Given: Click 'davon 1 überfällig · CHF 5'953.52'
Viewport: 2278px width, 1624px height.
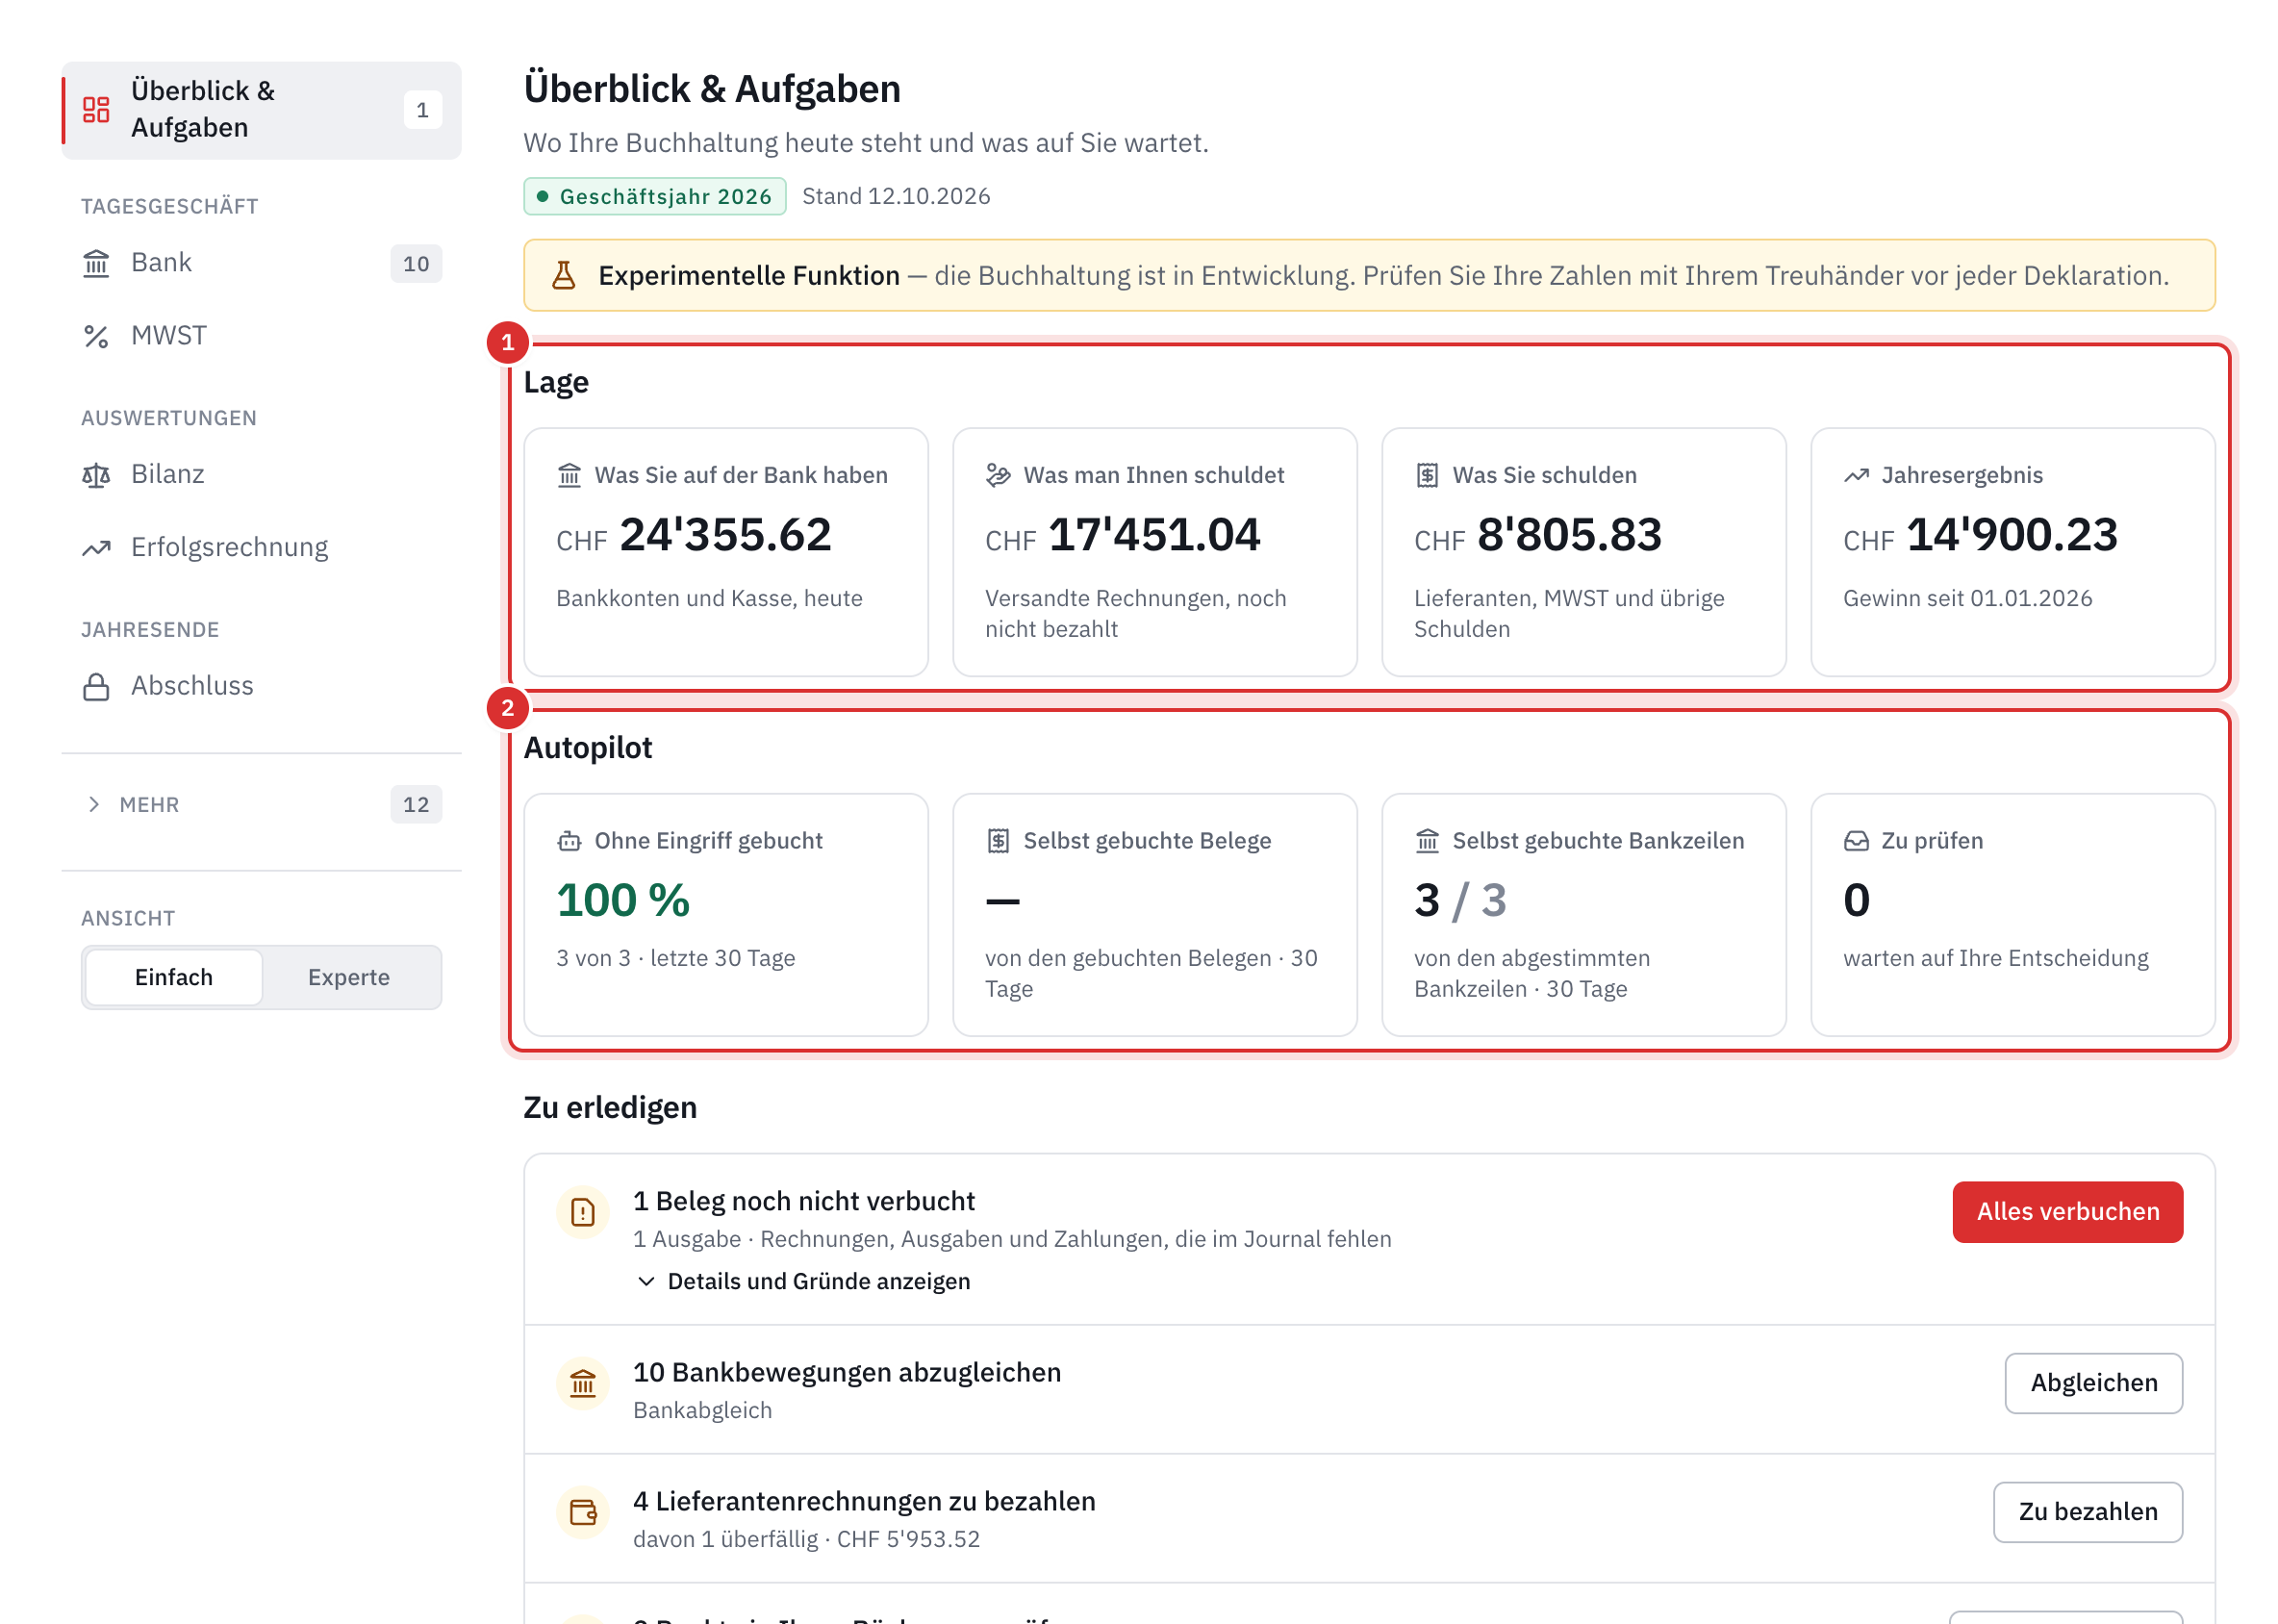Looking at the screenshot, I should (806, 1540).
